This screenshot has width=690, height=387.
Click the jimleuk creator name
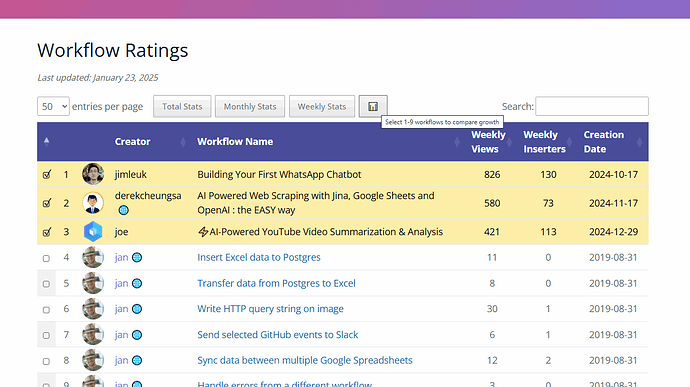[x=131, y=174]
